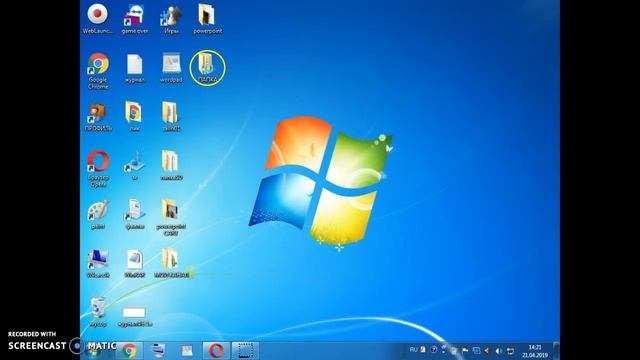The image size is (640, 360).
Task: Open the clock showing 14:21
Action: click(x=535, y=351)
